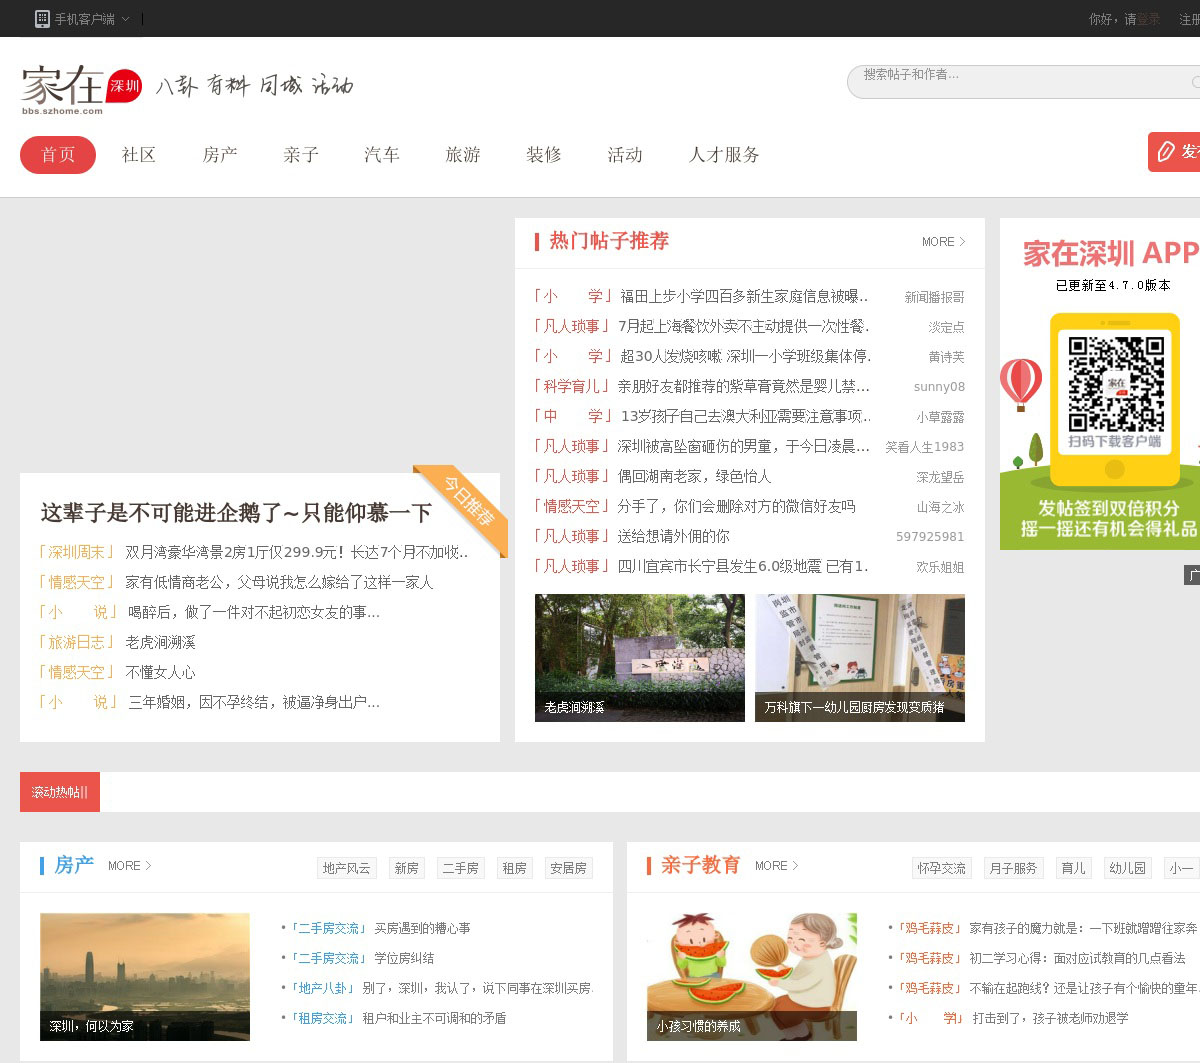Go to 人才服务 in the nav bar
1200x1063 pixels.
(x=724, y=155)
